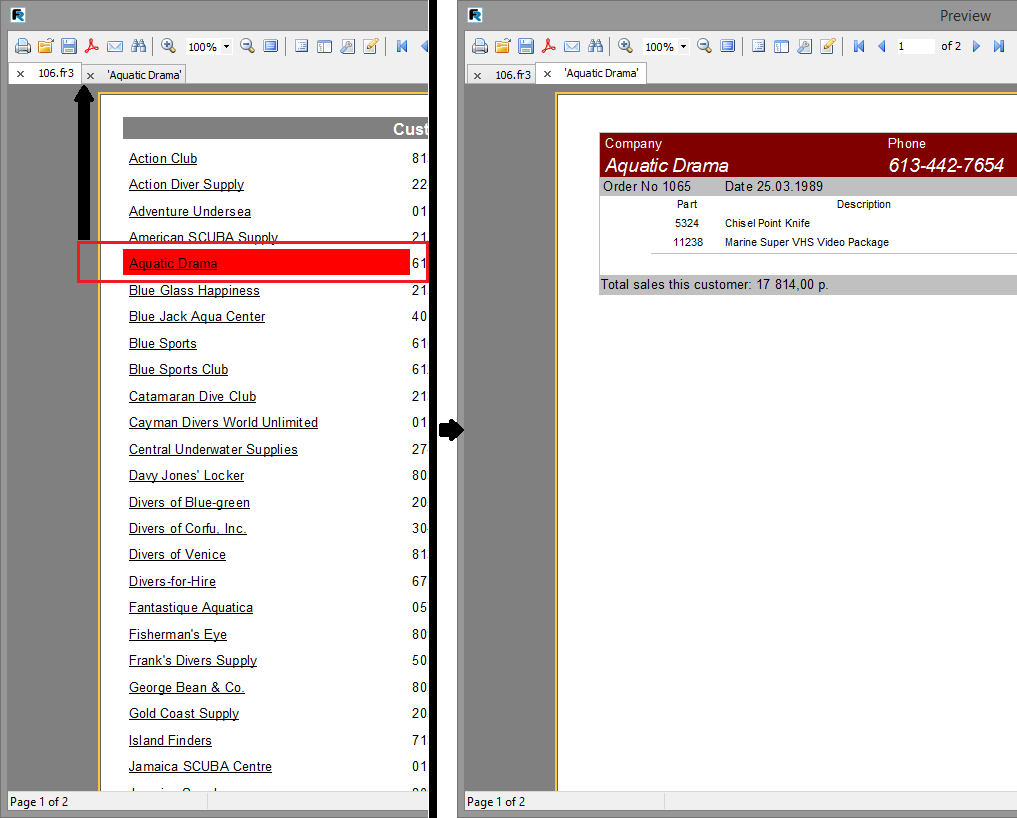Open Find binoculars in left window

[x=138, y=46]
